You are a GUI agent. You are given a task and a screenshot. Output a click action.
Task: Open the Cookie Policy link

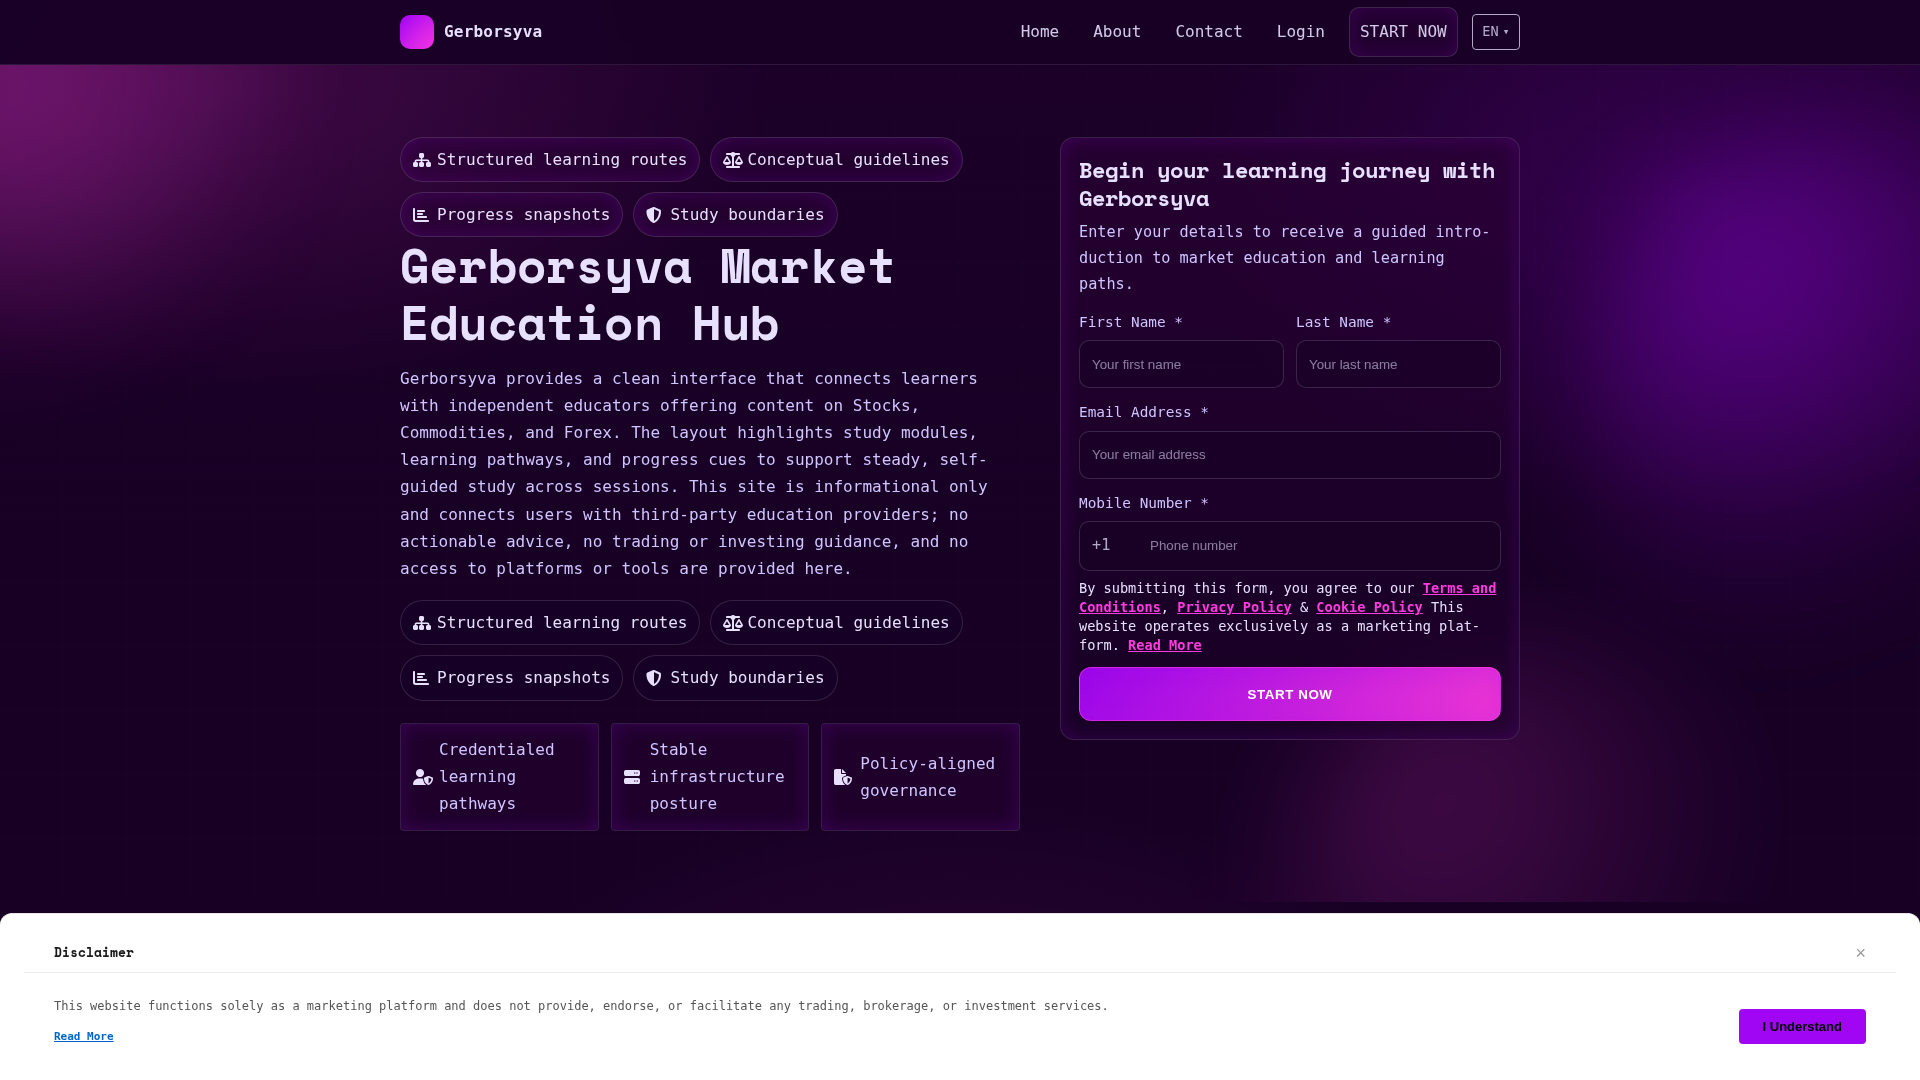(1369, 607)
